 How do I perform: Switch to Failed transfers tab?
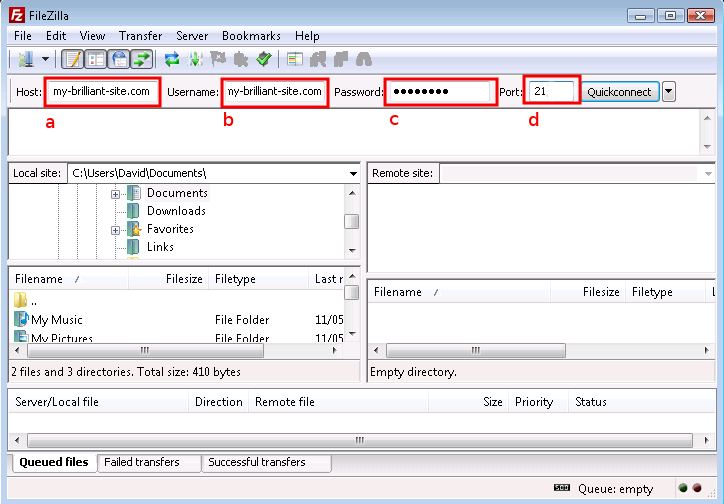149,463
